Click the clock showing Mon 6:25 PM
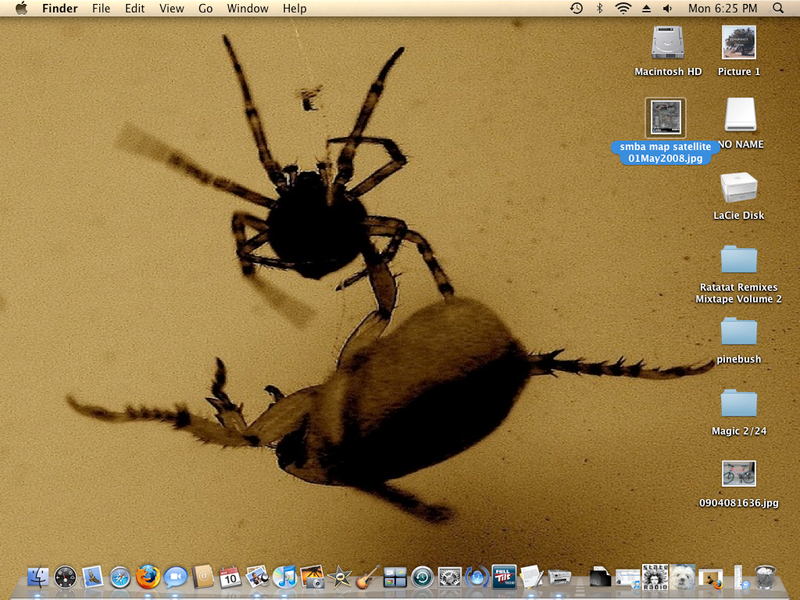The height and width of the screenshot is (600, 800). (x=722, y=8)
